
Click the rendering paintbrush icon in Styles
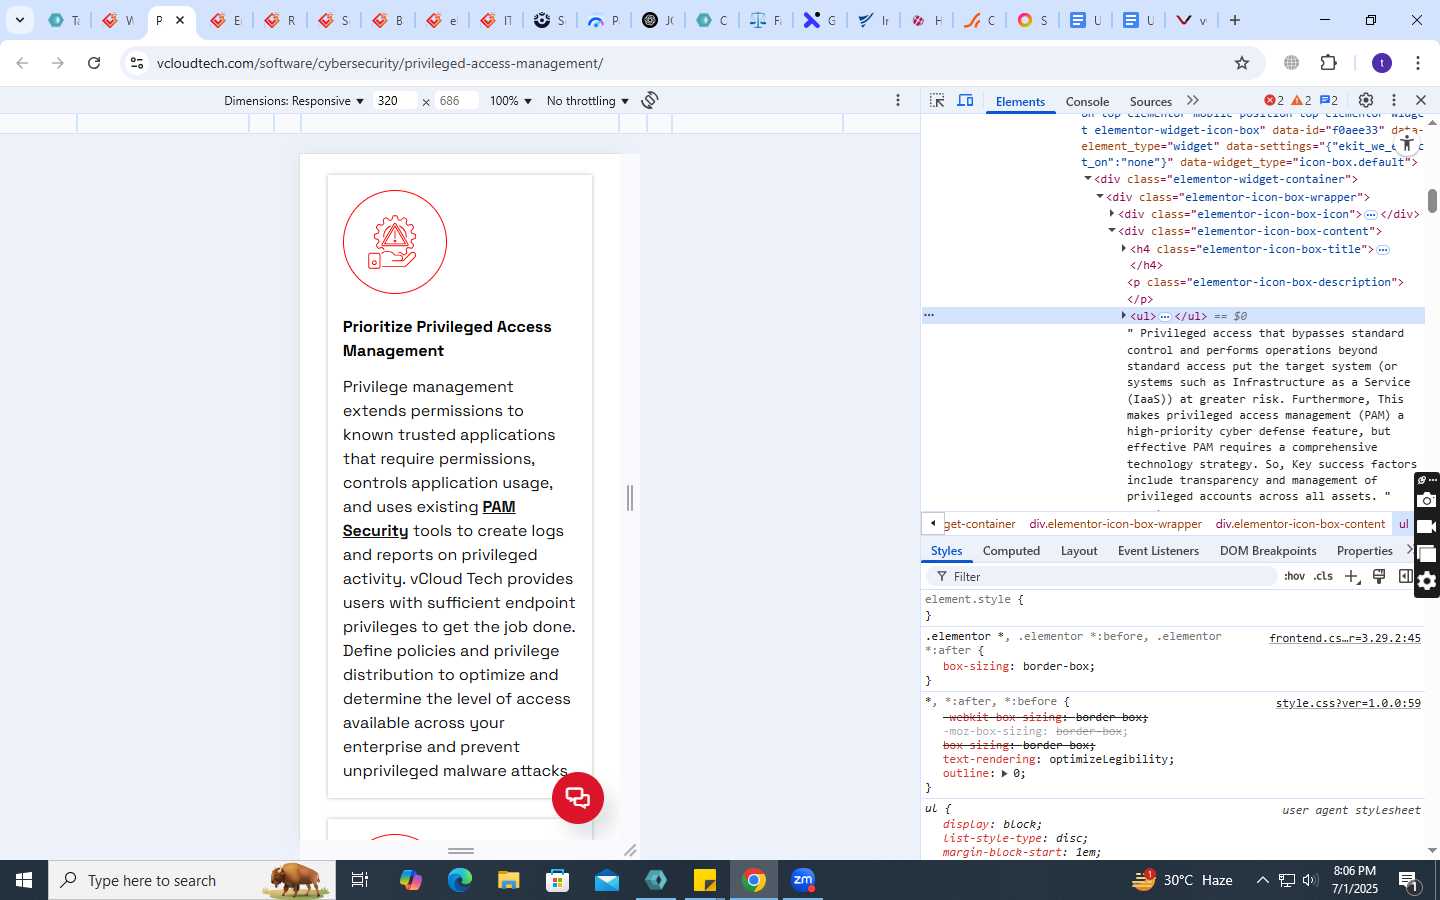[1379, 576]
